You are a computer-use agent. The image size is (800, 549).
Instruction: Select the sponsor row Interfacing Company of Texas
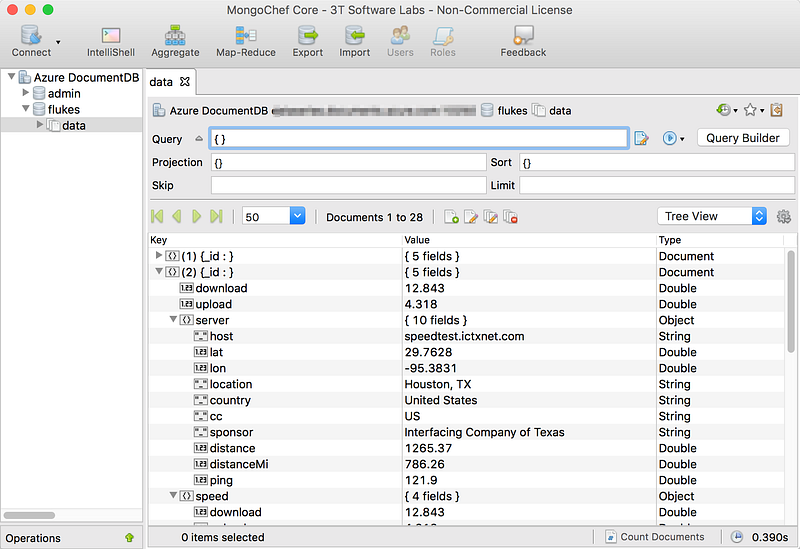(466, 432)
